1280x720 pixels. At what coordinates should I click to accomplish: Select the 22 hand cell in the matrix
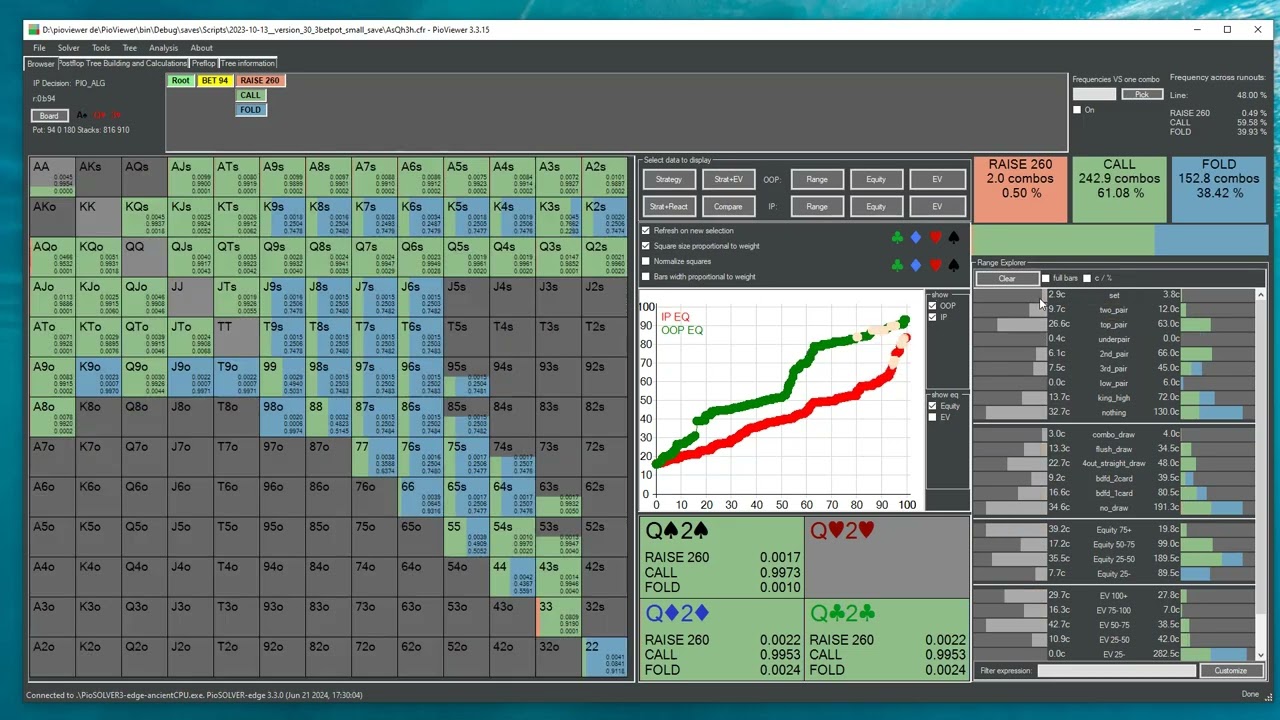[x=604, y=657]
